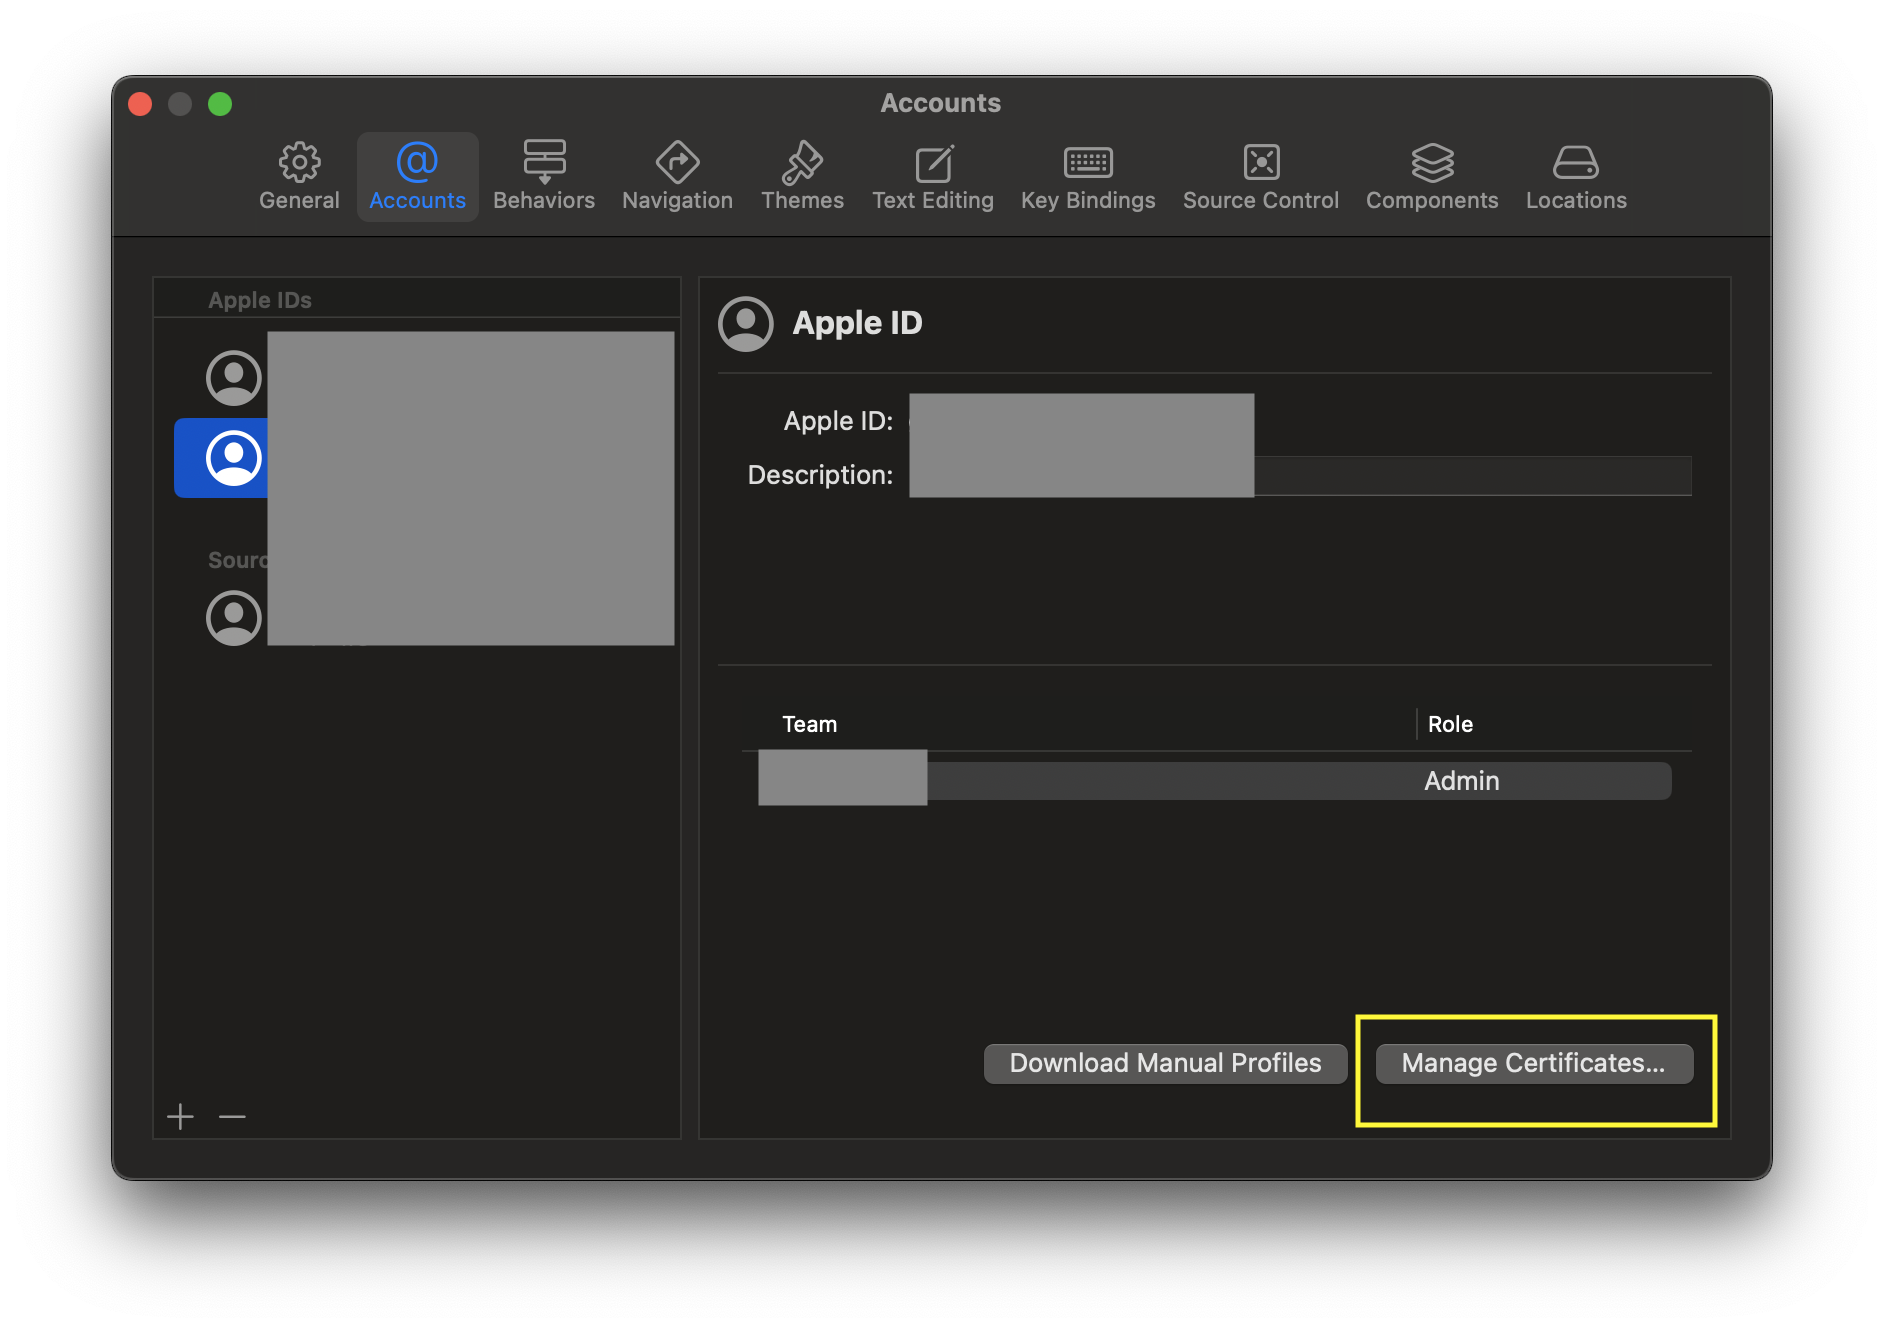Select the Accounts preferences tab
Screen dimensions: 1884x1328
click(x=417, y=177)
